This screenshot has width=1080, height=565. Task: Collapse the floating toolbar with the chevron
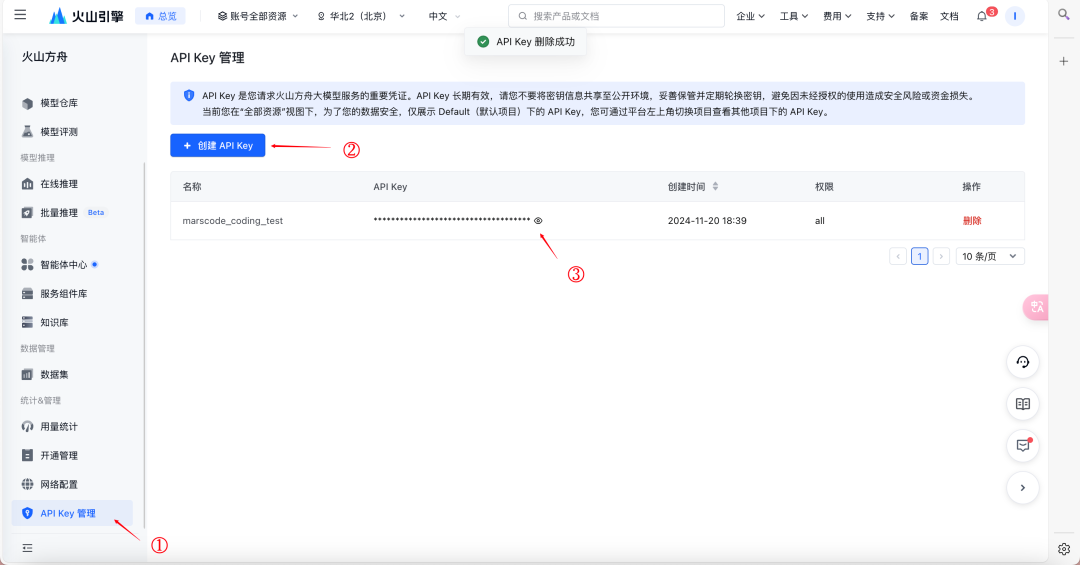(x=1023, y=488)
